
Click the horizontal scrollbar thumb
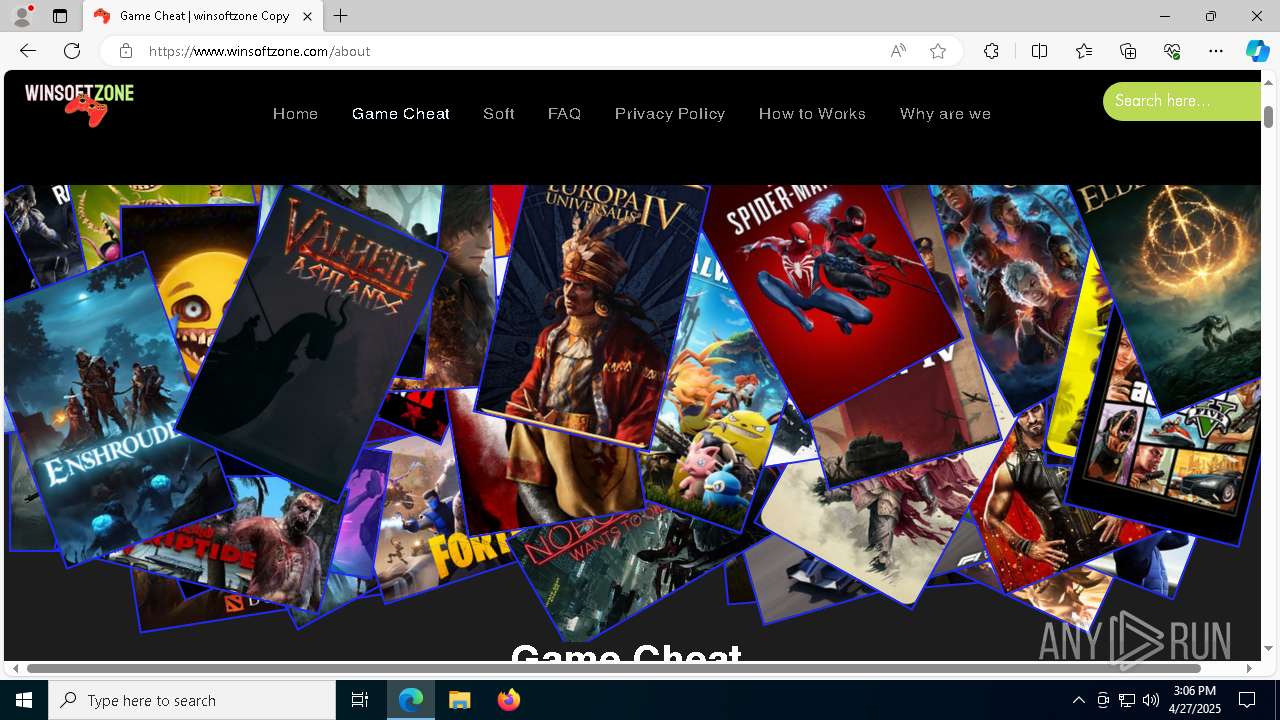613,668
